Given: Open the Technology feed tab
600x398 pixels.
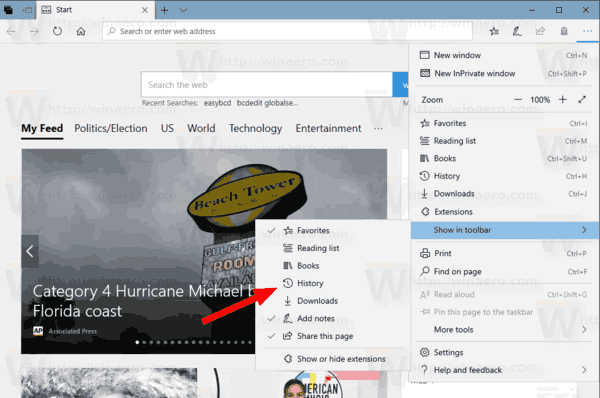Looking at the screenshot, I should pyautogui.click(x=256, y=129).
